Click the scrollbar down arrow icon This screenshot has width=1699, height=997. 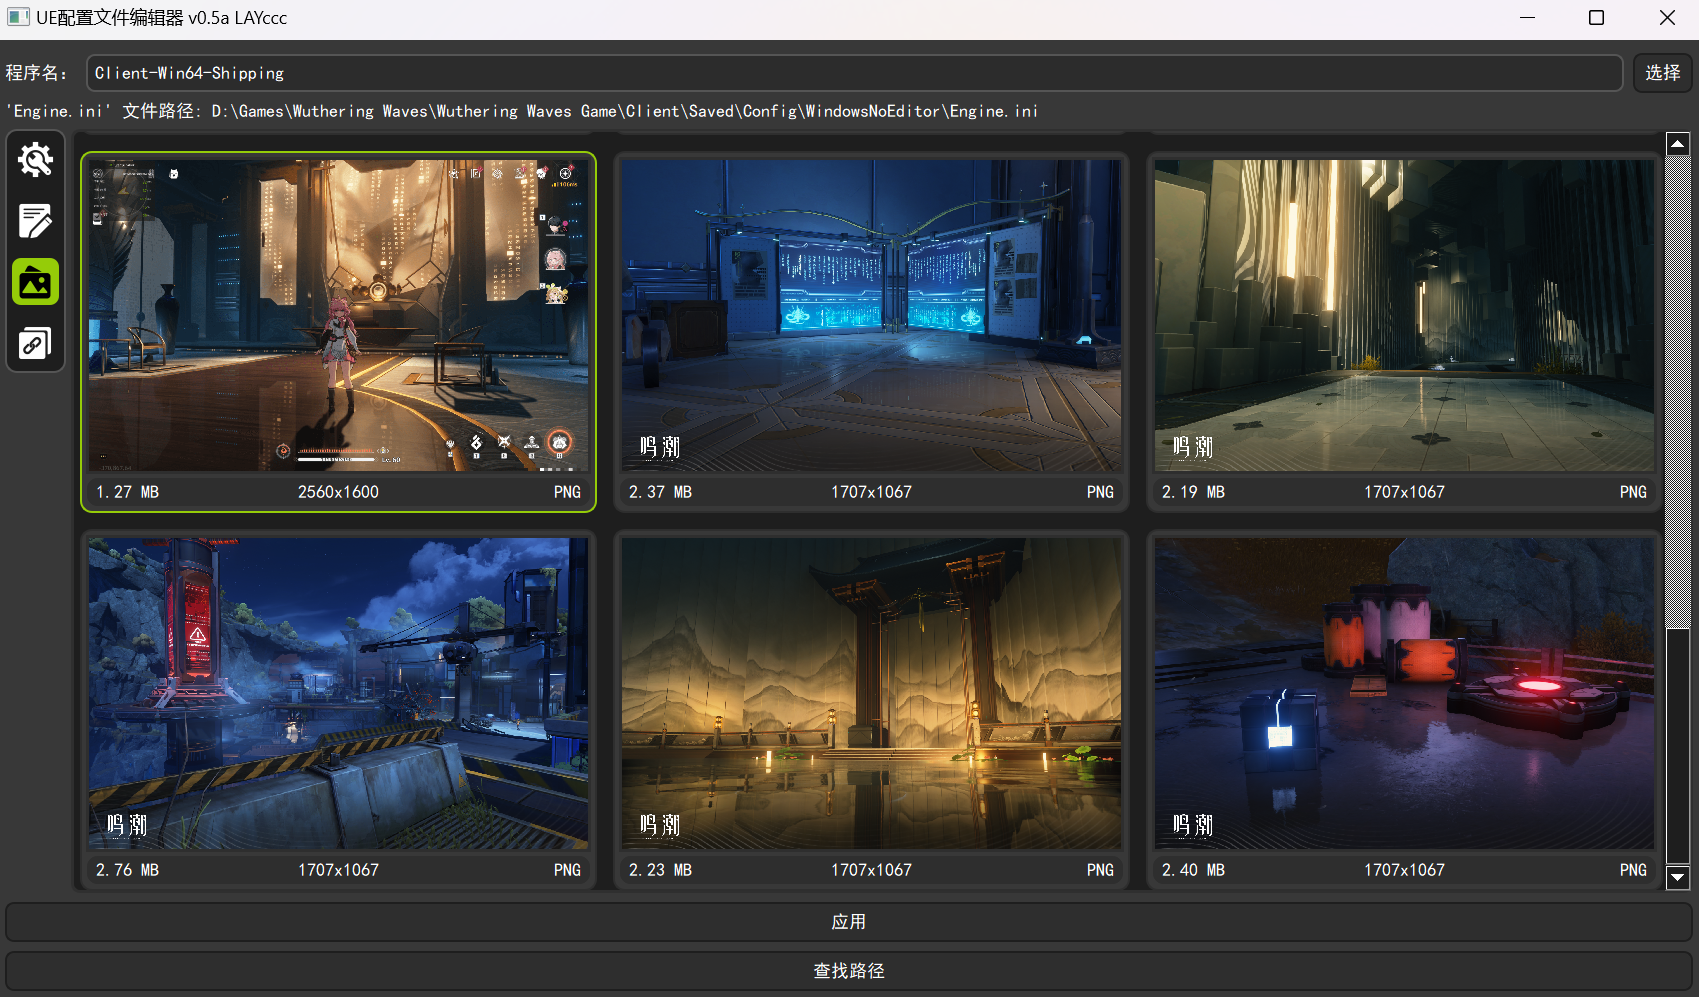point(1677,878)
